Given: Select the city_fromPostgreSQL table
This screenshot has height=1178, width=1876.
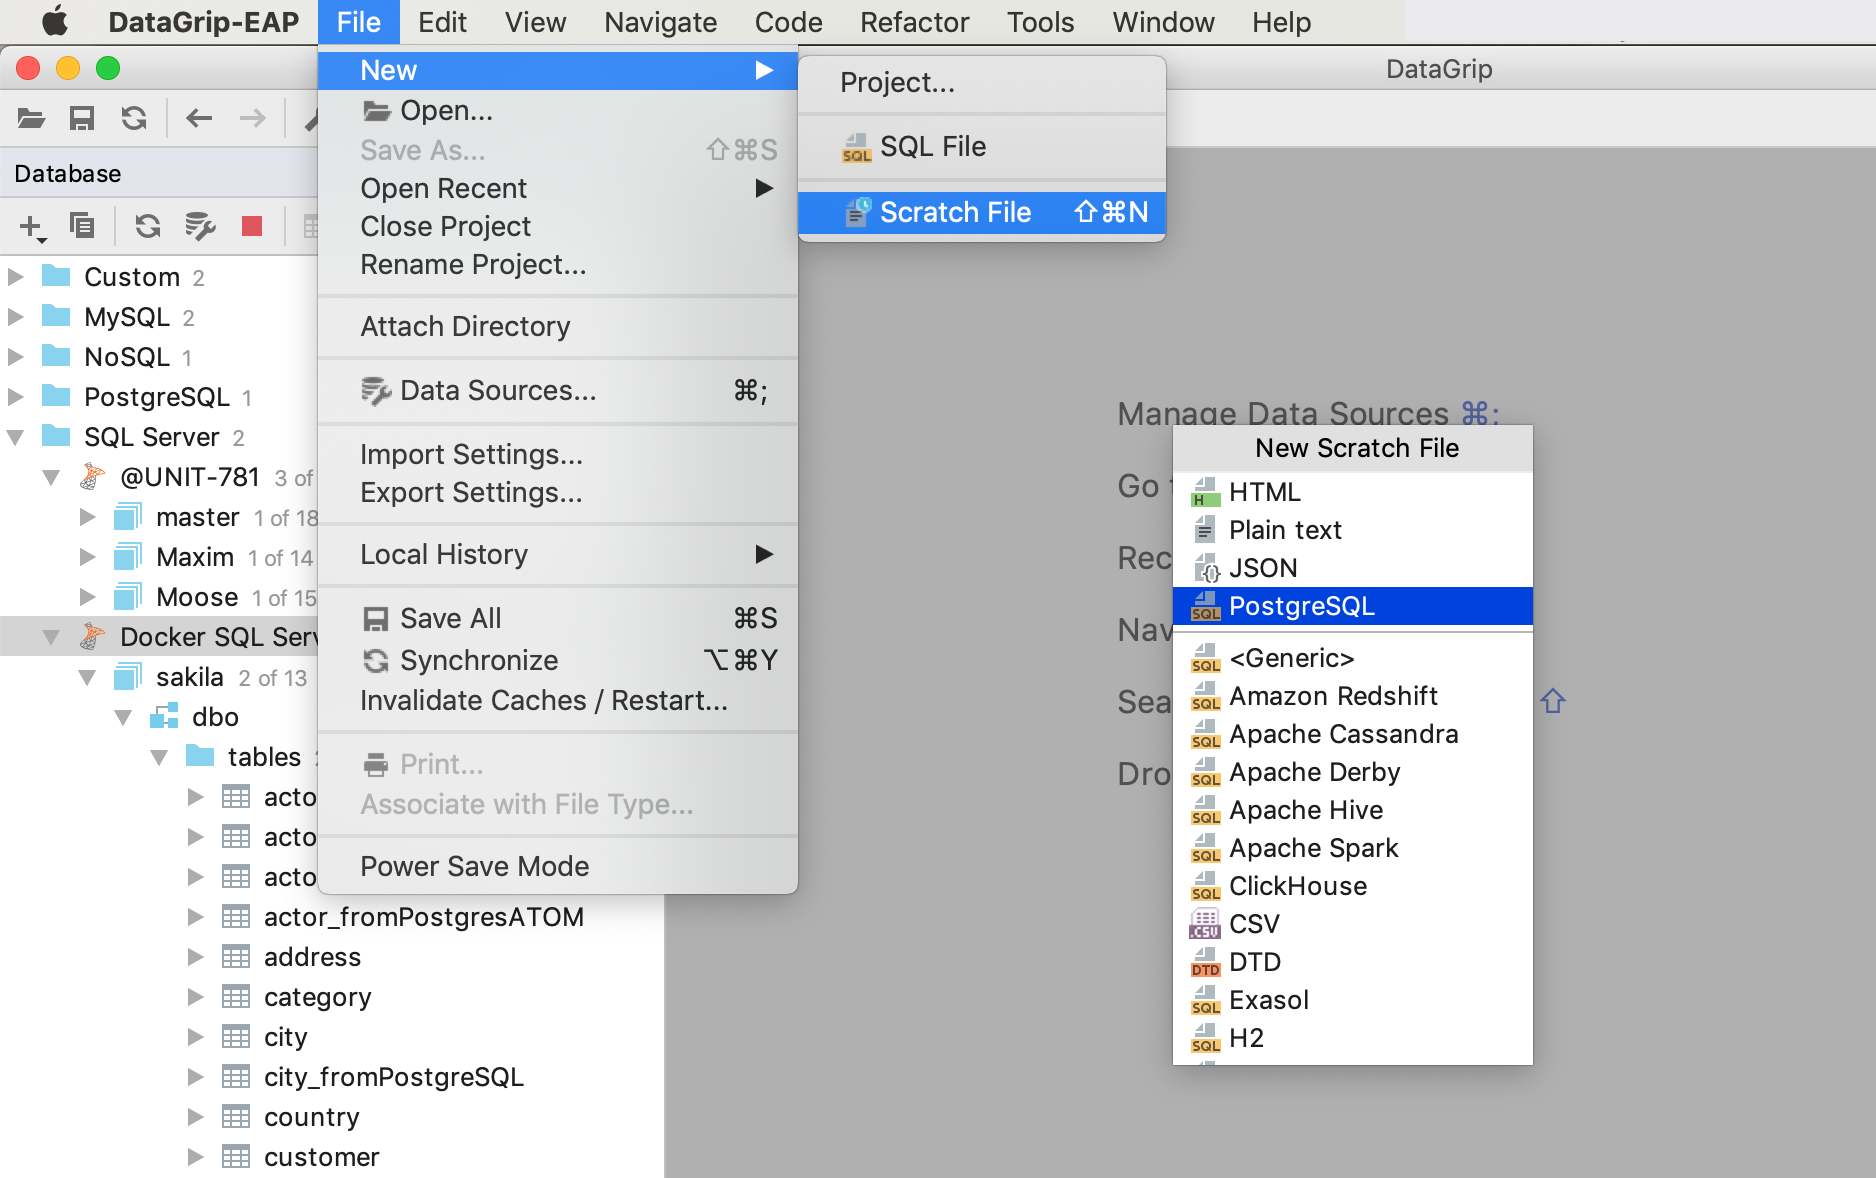Looking at the screenshot, I should (x=393, y=1077).
